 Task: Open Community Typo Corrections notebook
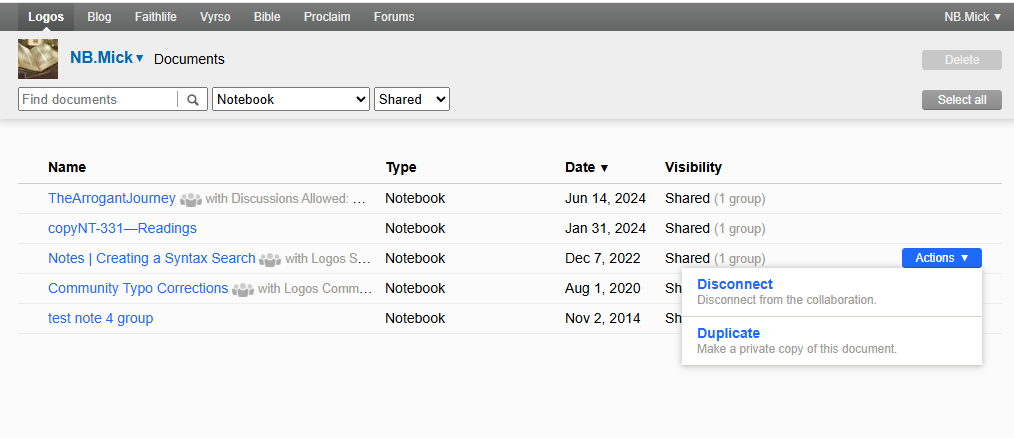pyautogui.click(x=138, y=288)
